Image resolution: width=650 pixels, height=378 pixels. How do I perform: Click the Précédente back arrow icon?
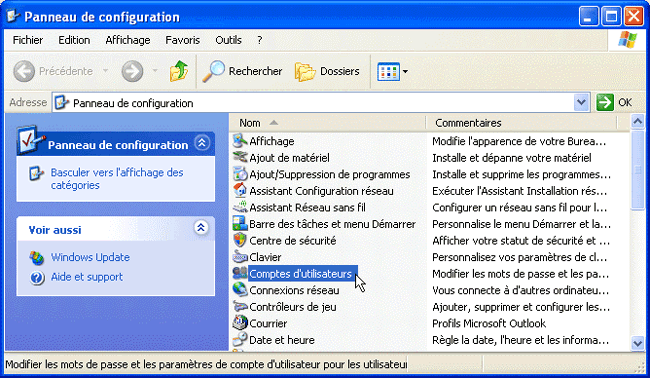(24, 71)
